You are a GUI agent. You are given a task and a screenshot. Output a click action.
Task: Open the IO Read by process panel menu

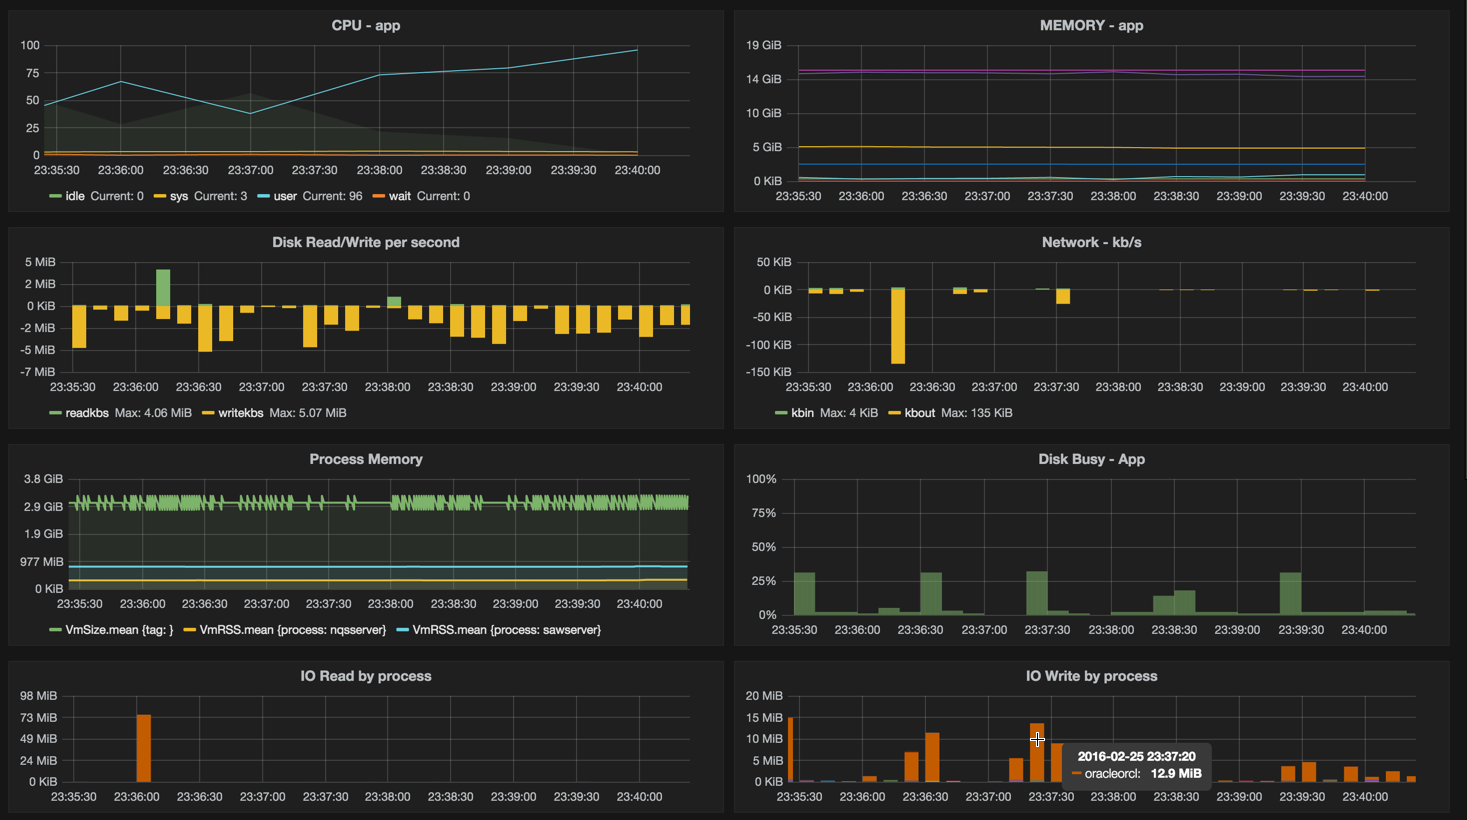pos(365,676)
